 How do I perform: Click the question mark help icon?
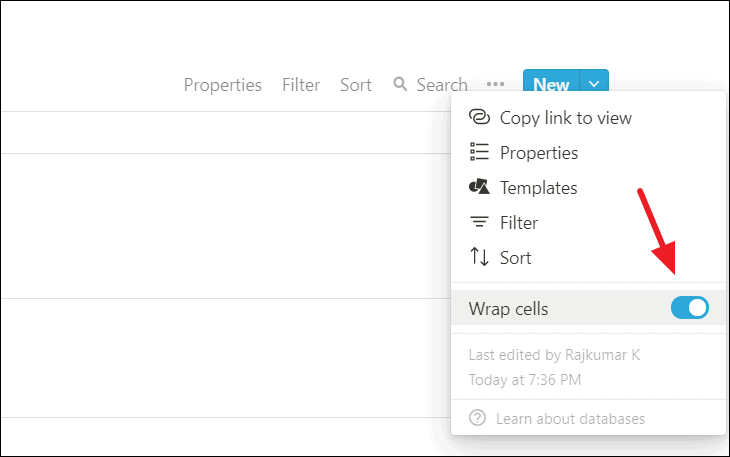477,418
